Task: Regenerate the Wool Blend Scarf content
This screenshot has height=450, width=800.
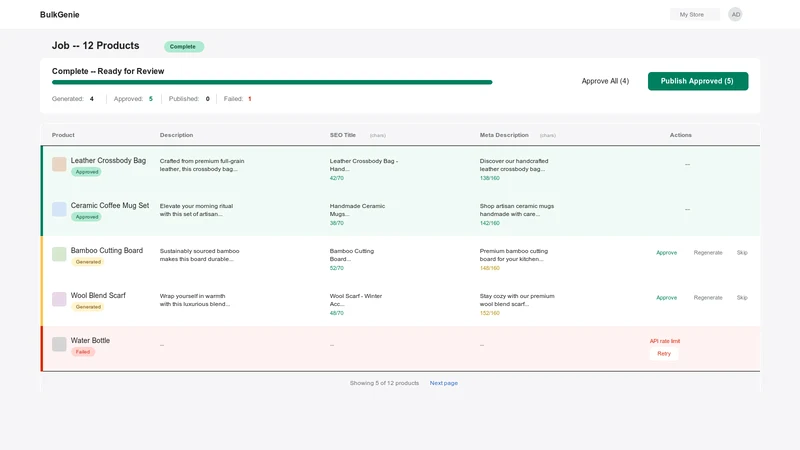Action: [x=708, y=297]
